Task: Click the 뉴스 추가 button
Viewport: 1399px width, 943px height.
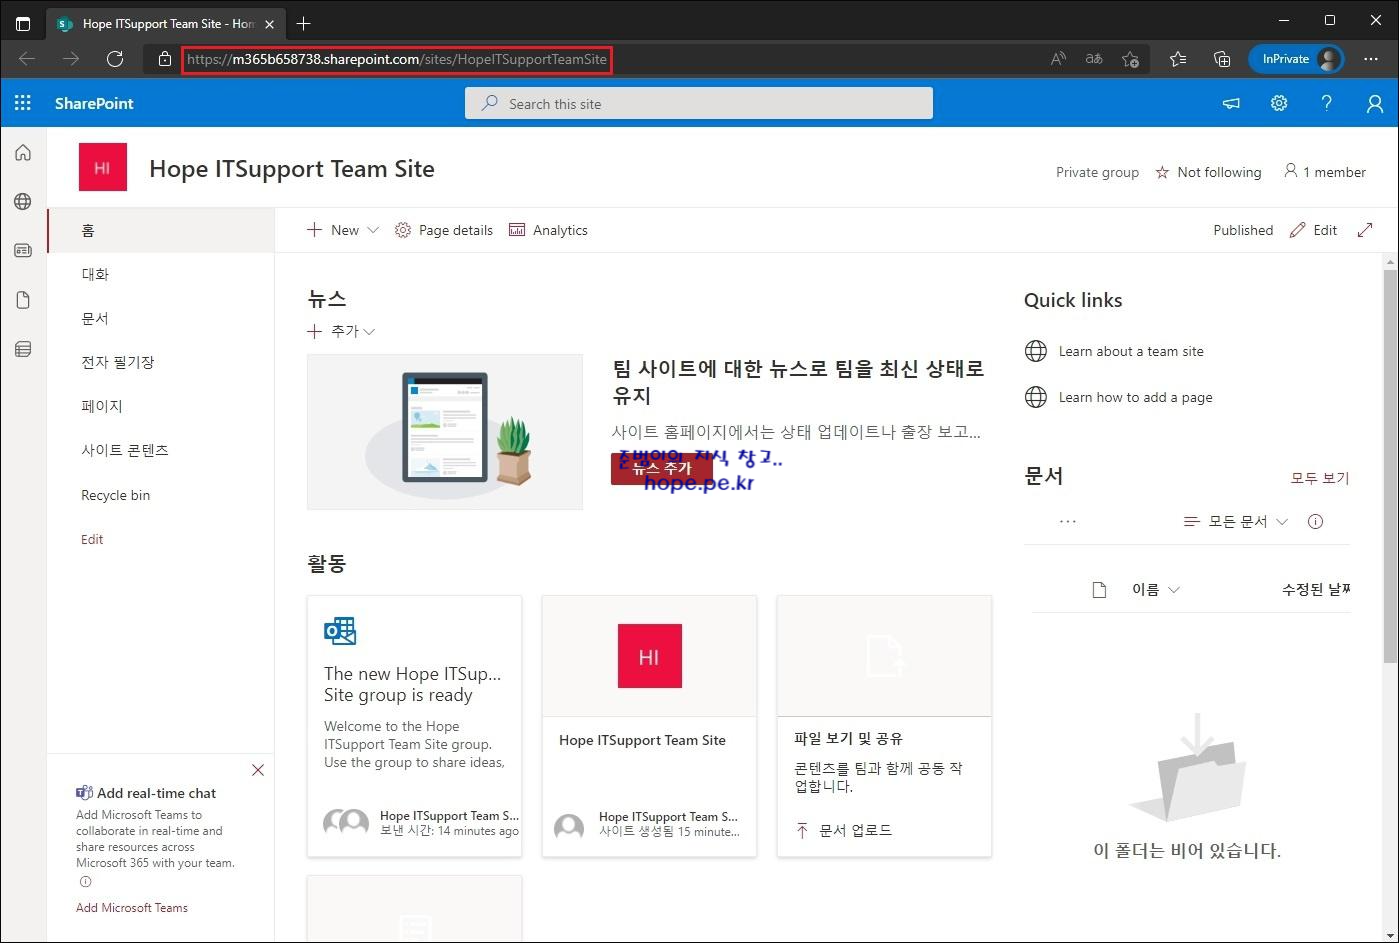Action: click(661, 468)
